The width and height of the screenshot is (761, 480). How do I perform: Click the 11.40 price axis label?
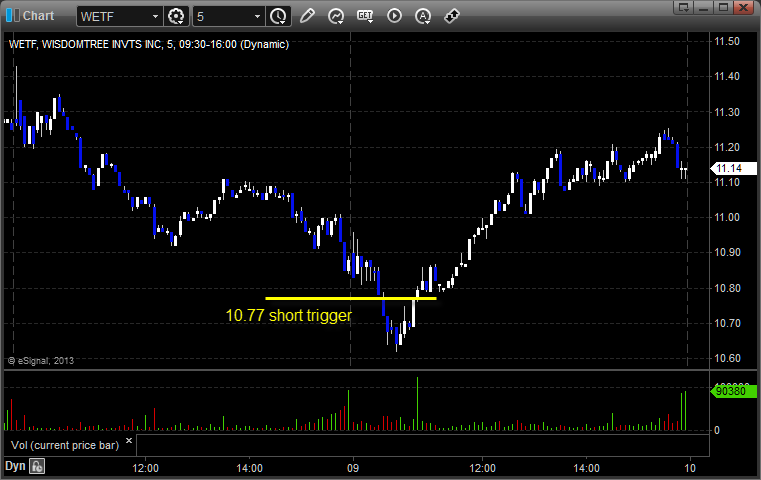tap(727, 76)
